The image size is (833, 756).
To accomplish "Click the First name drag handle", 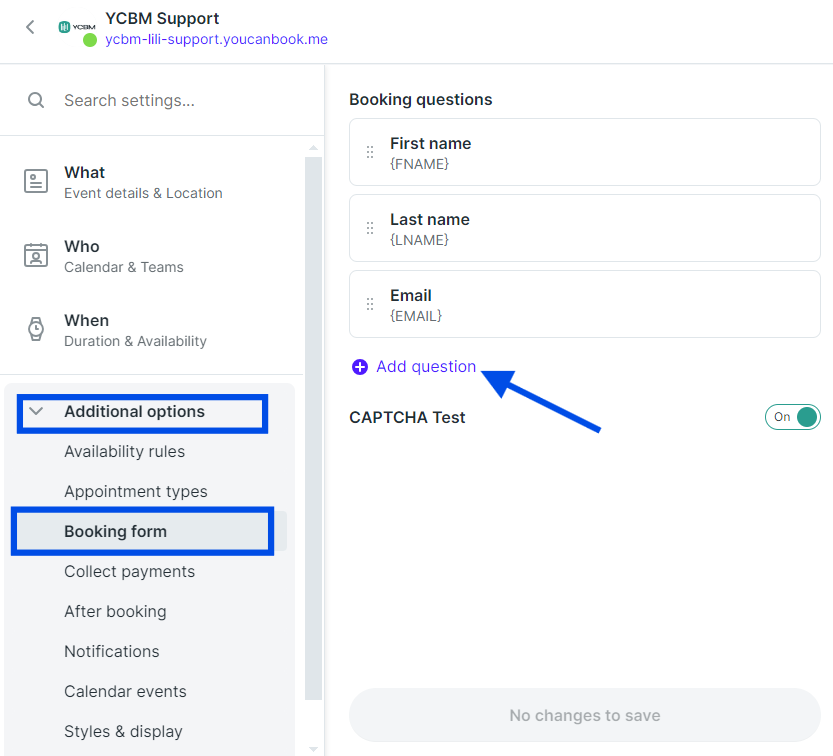I will pyautogui.click(x=370, y=152).
